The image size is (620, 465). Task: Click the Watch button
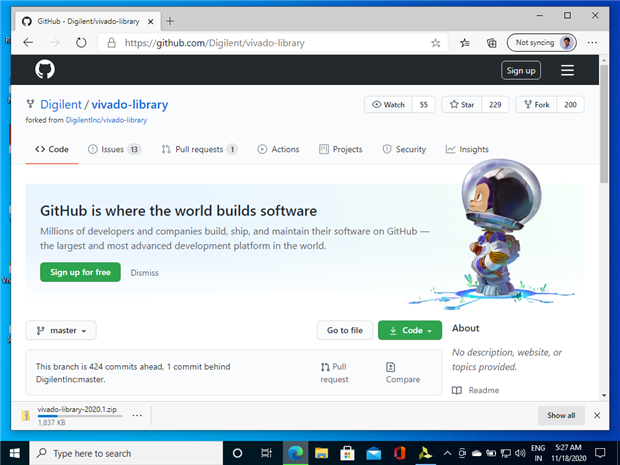pos(388,105)
